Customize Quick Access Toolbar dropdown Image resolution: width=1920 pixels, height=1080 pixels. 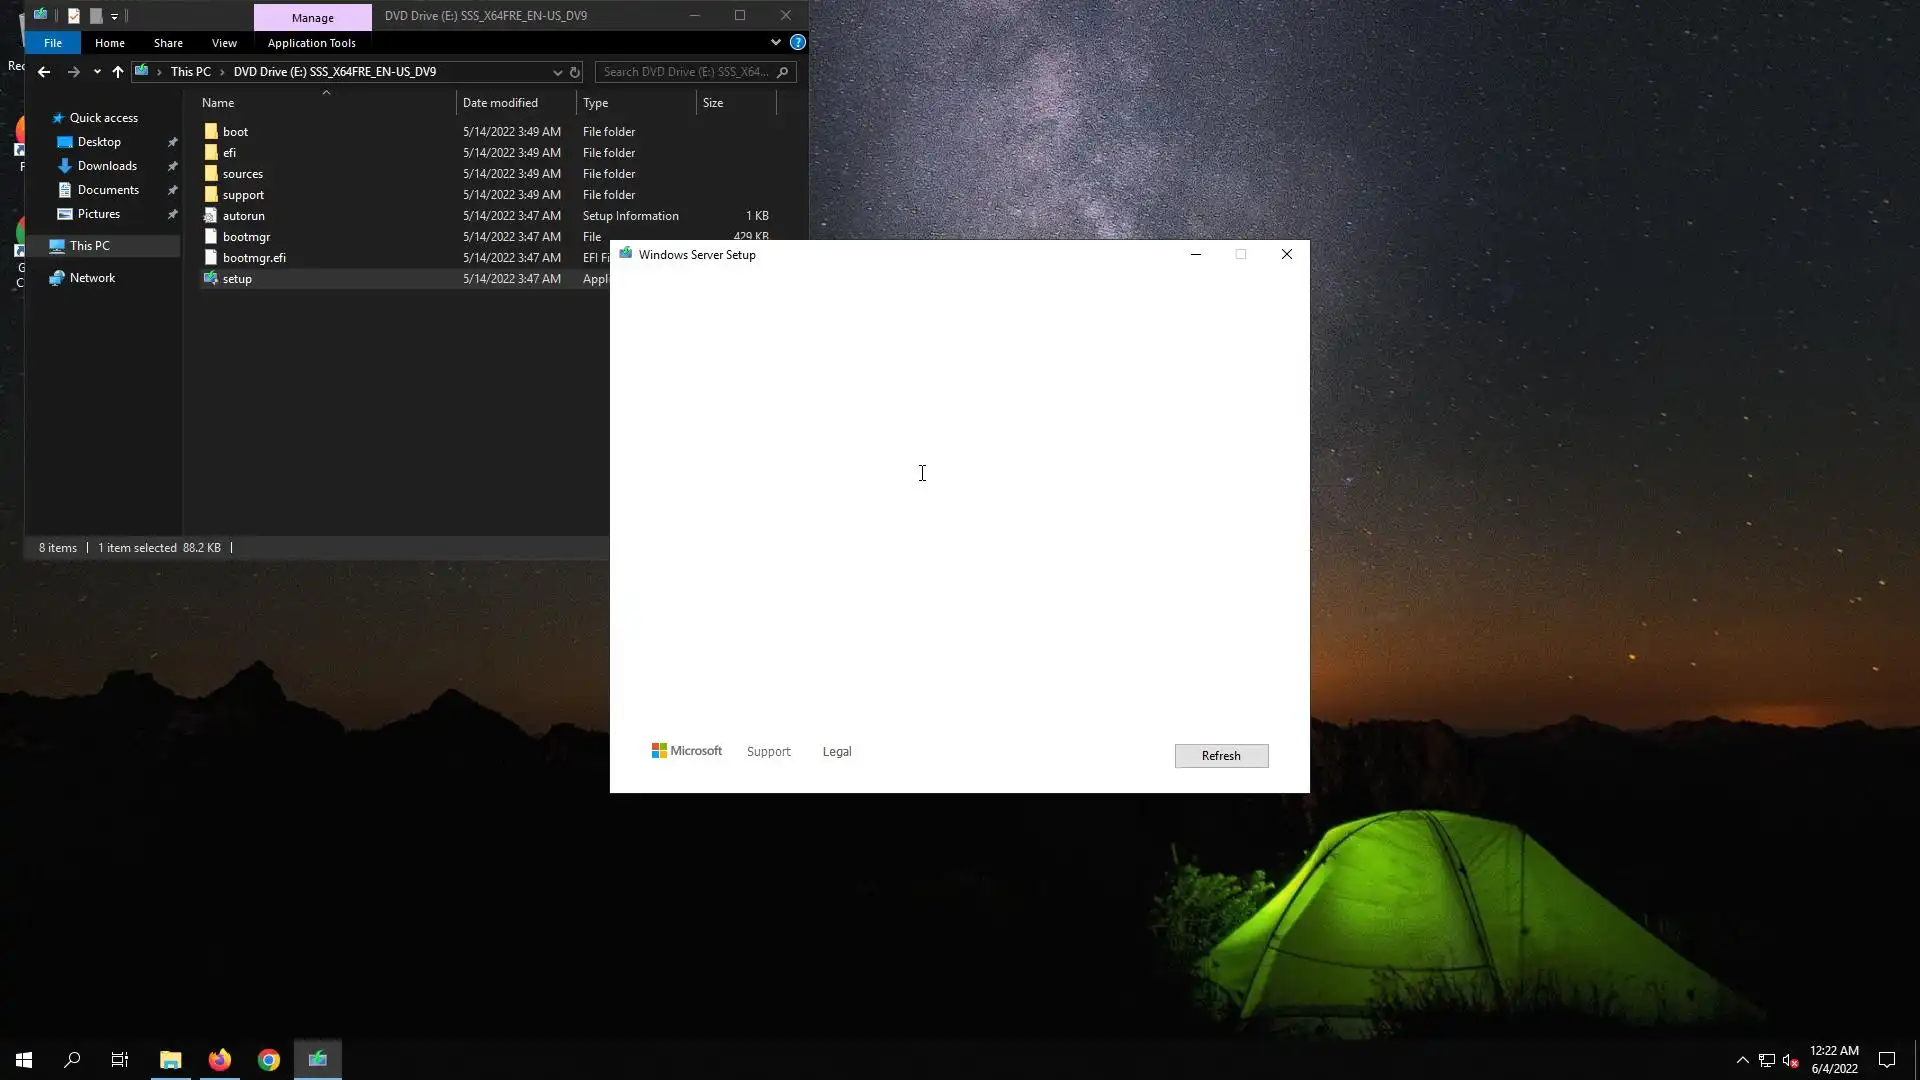114,16
